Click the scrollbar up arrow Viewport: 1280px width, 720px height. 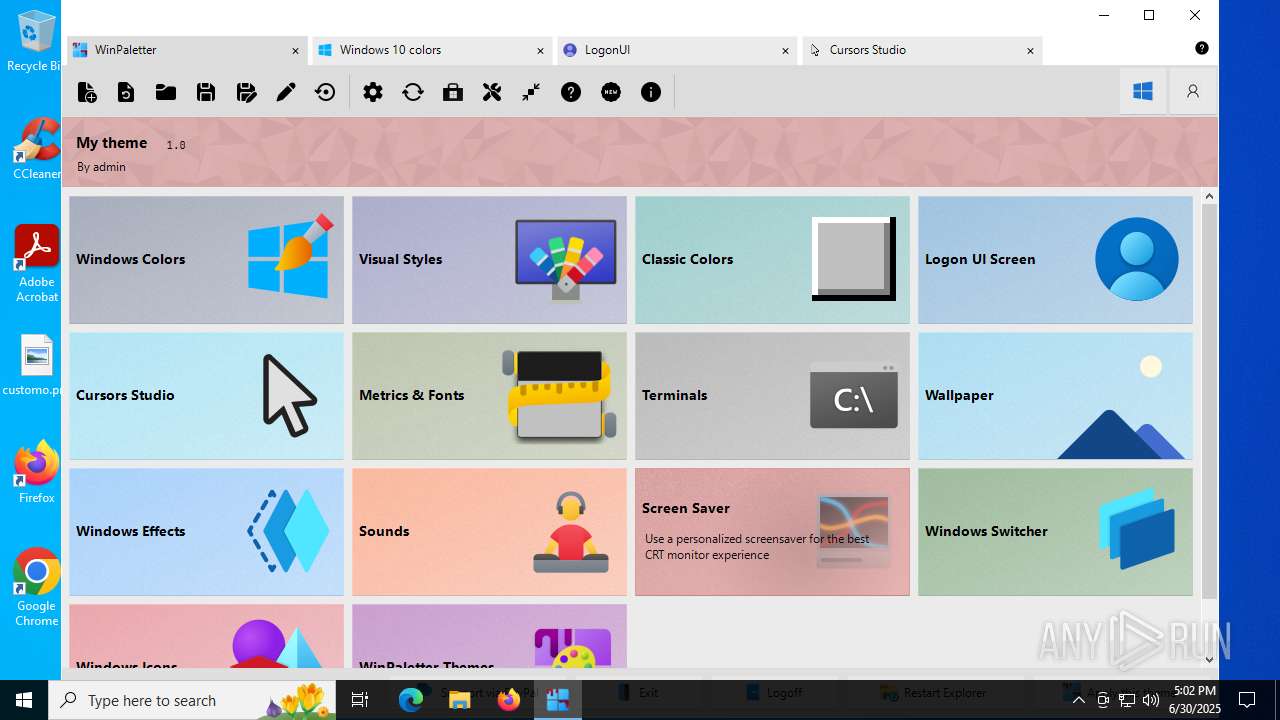[1209, 196]
